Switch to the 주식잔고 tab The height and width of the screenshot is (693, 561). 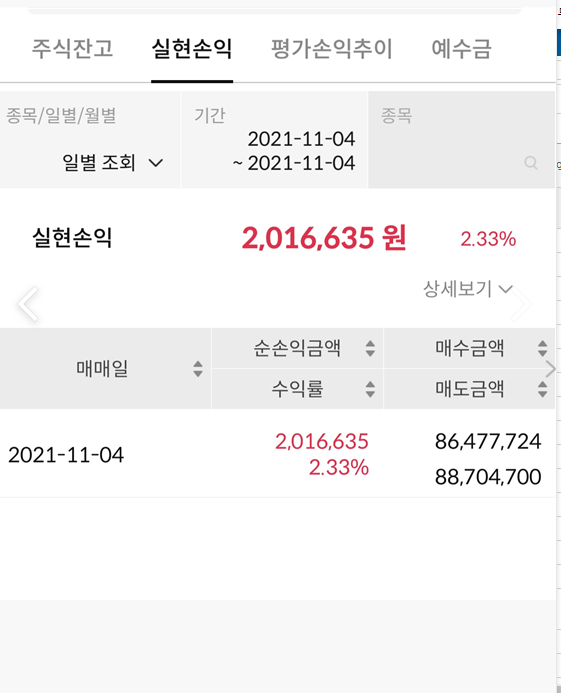click(73, 48)
